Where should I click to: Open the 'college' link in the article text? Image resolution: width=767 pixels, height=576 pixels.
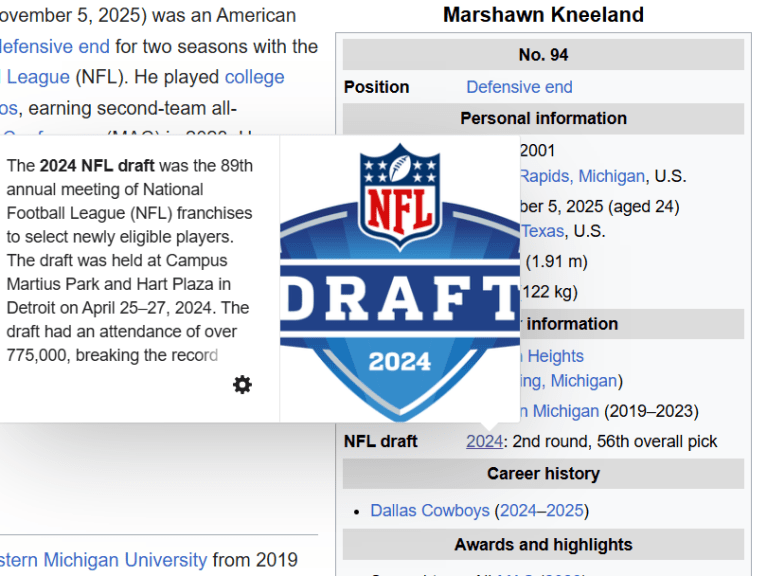[x=254, y=77]
